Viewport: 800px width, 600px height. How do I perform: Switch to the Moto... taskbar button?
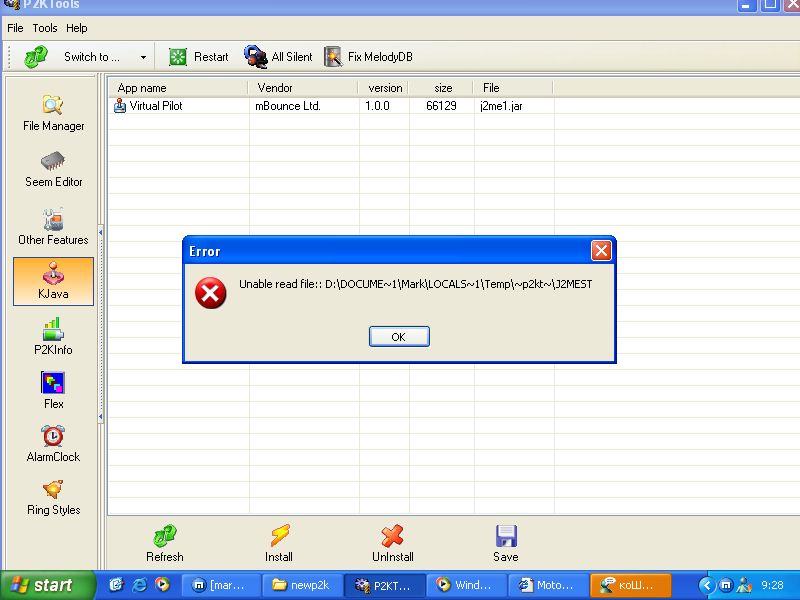point(548,585)
